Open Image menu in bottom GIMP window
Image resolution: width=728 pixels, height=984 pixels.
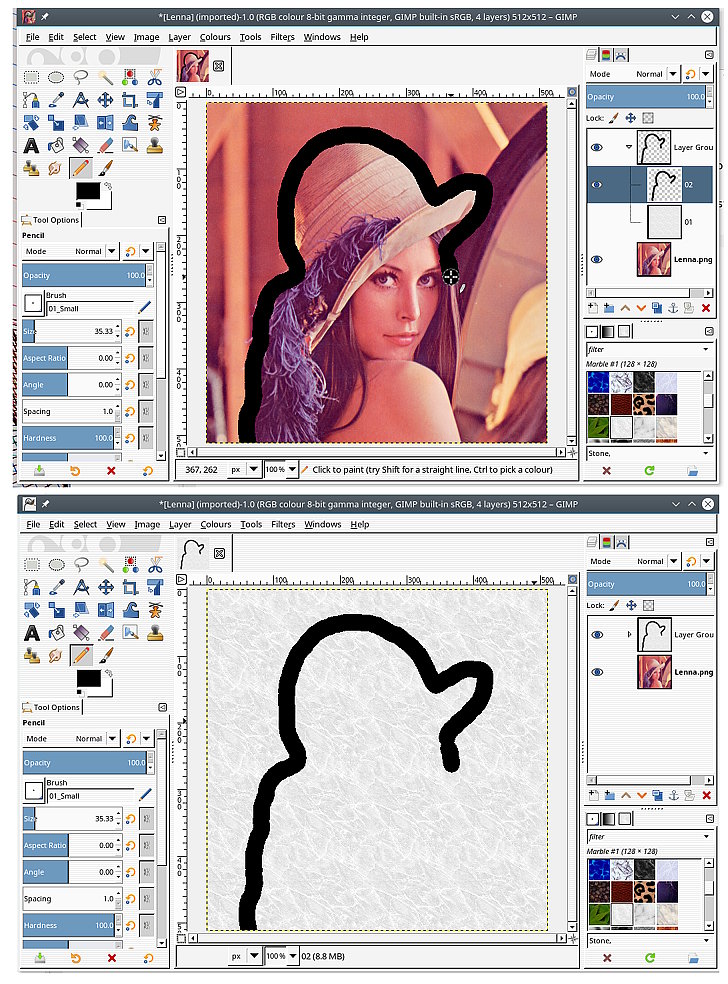coord(147,525)
